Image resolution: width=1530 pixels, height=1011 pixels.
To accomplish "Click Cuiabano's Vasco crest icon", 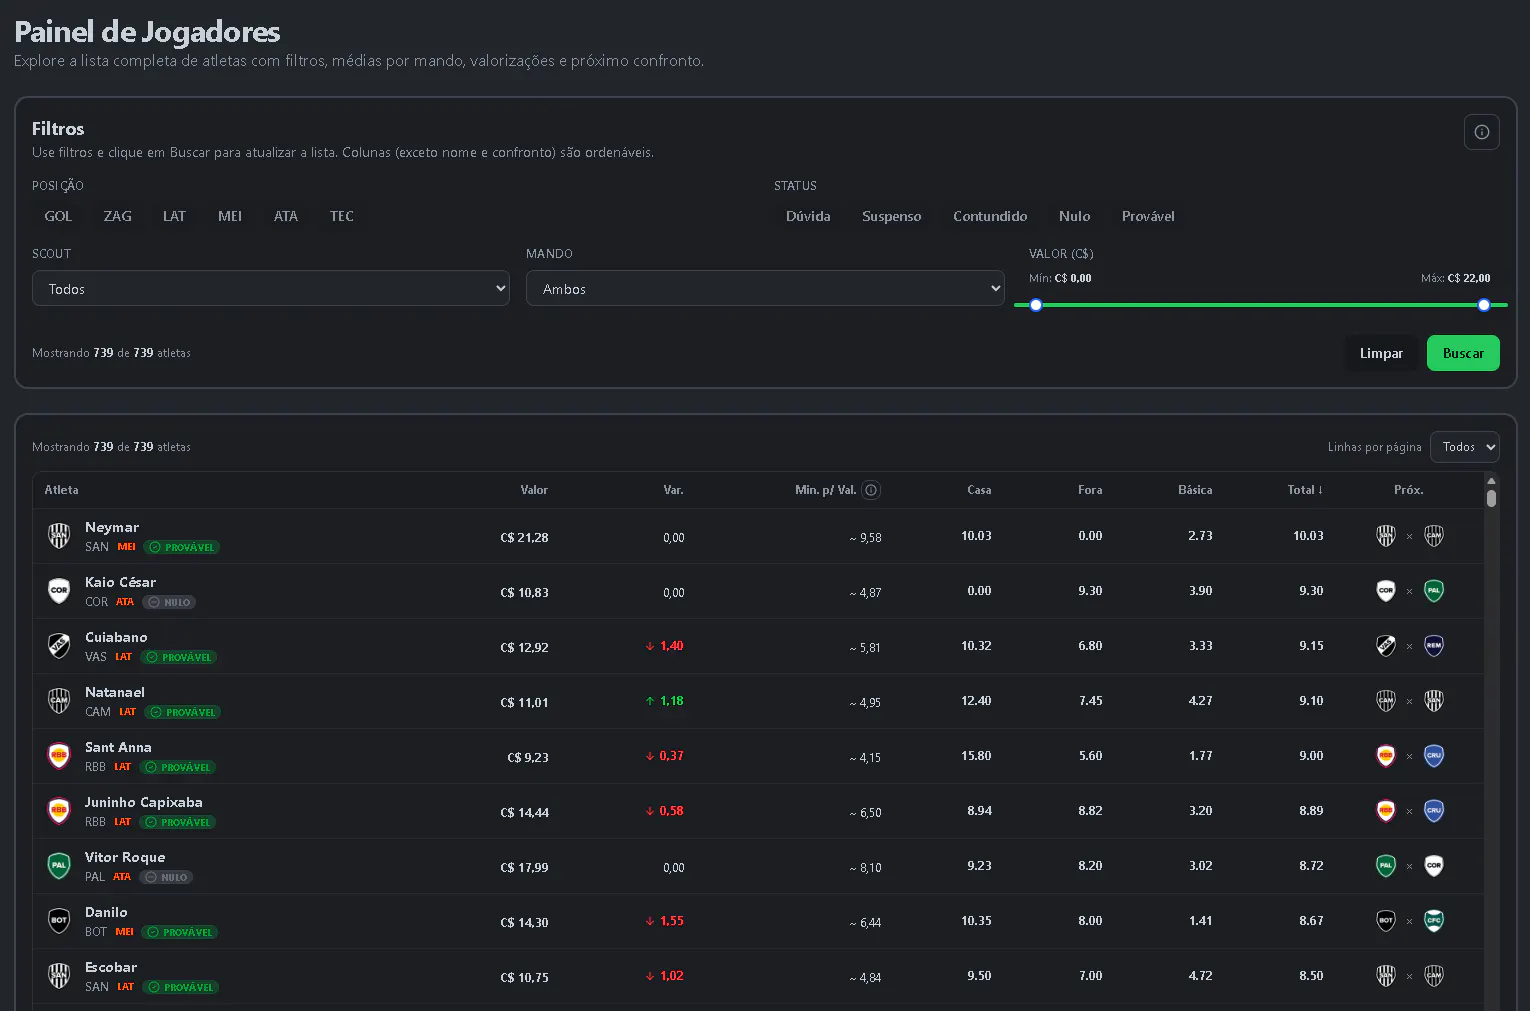I will click(x=59, y=646).
